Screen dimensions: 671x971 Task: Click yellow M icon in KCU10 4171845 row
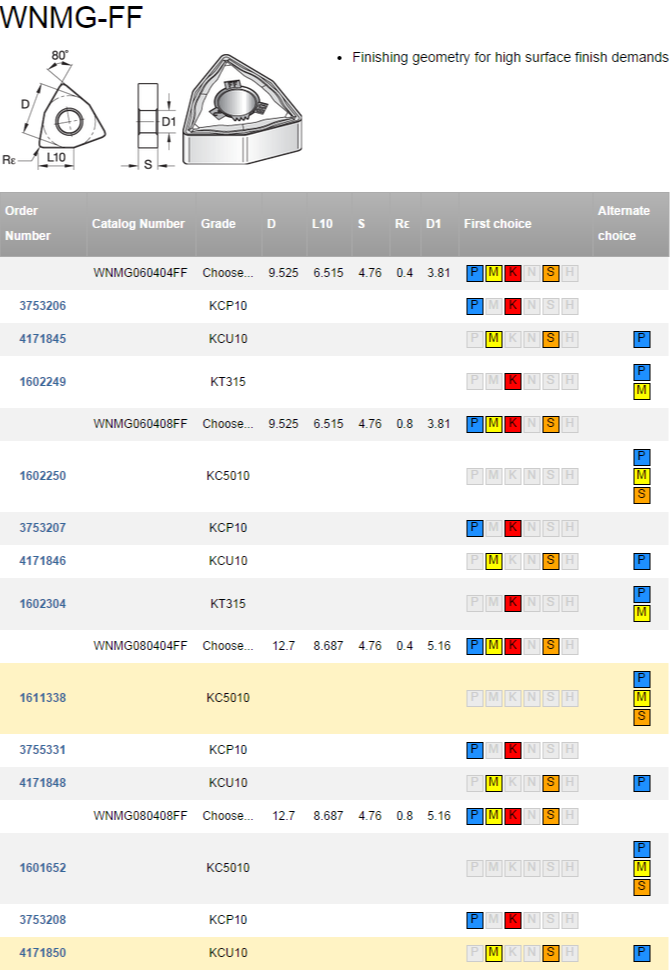coord(494,339)
